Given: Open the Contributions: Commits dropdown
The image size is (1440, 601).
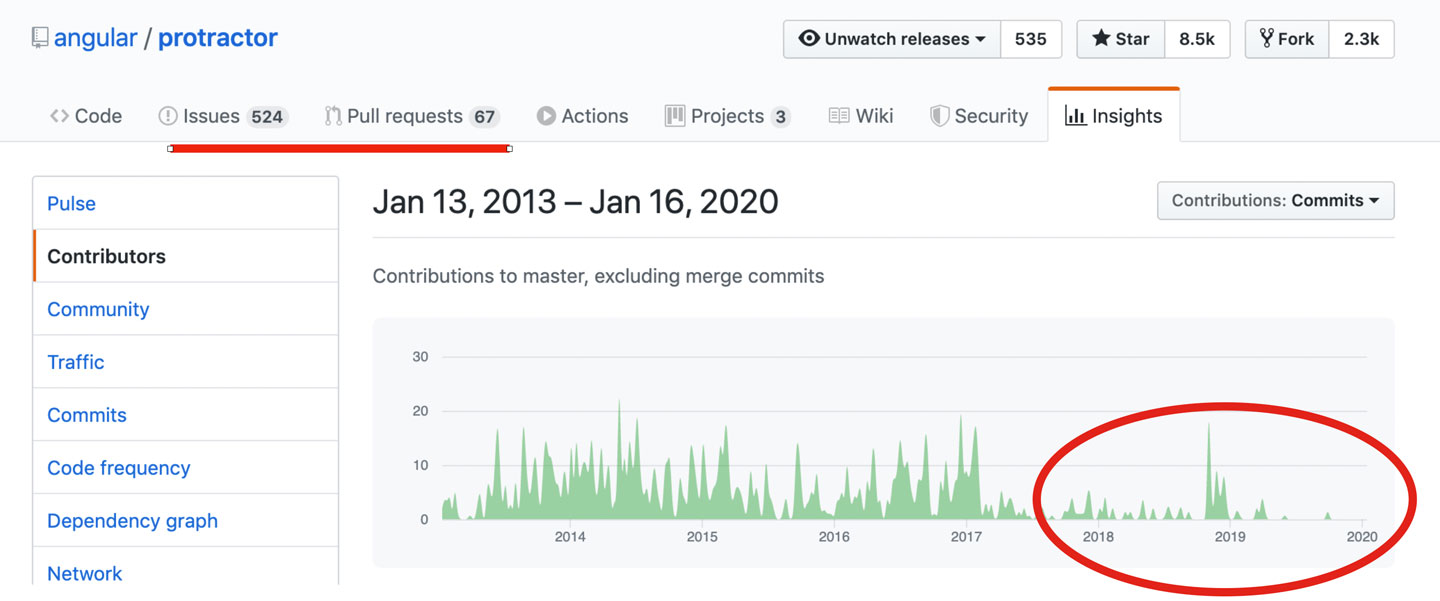Looking at the screenshot, I should (1275, 200).
